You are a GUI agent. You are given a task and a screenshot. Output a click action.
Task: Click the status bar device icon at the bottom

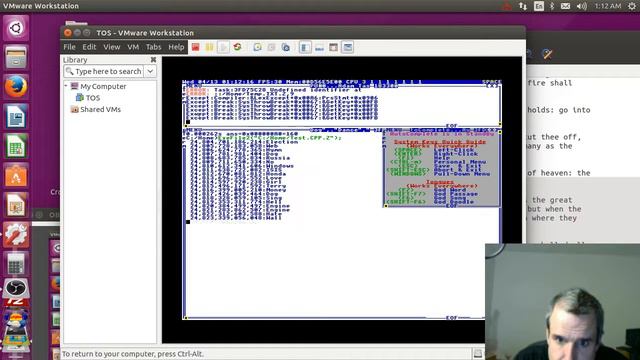[x=477, y=354]
